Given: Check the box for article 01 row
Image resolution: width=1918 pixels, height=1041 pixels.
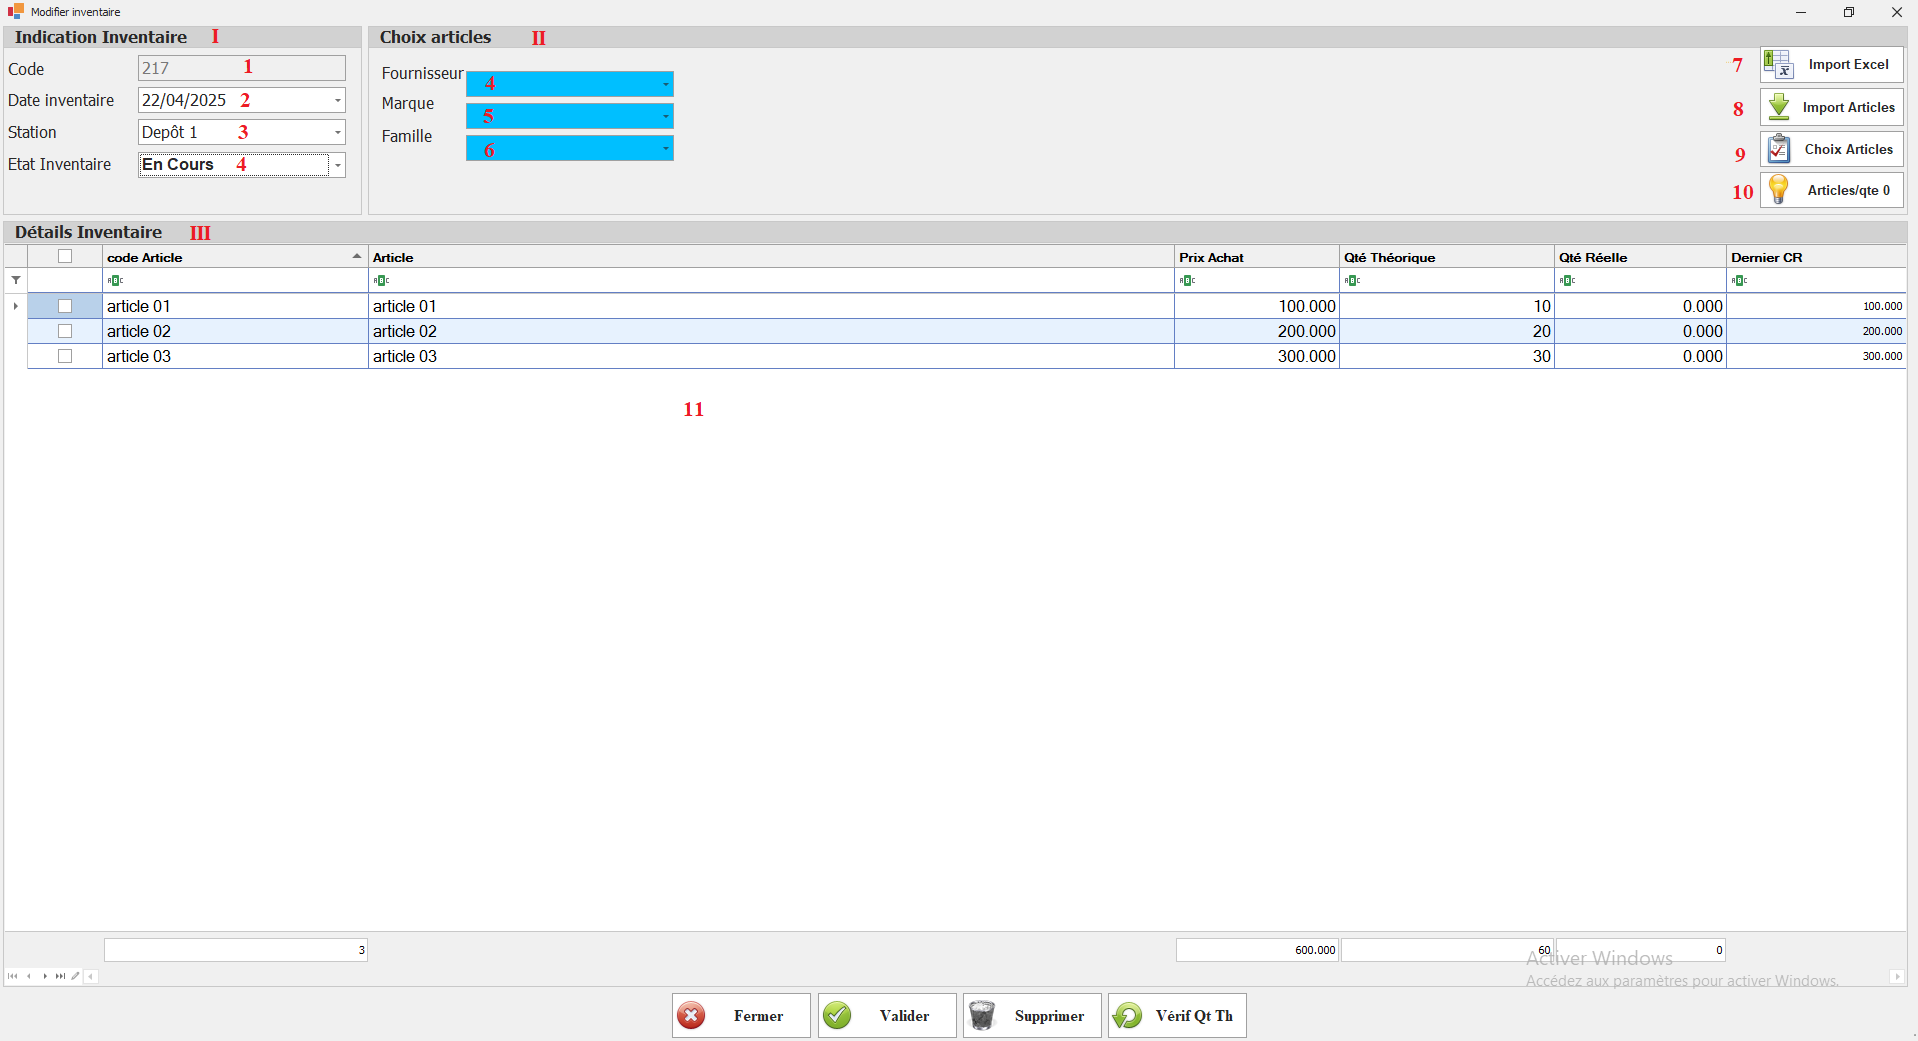Looking at the screenshot, I should click(65, 306).
